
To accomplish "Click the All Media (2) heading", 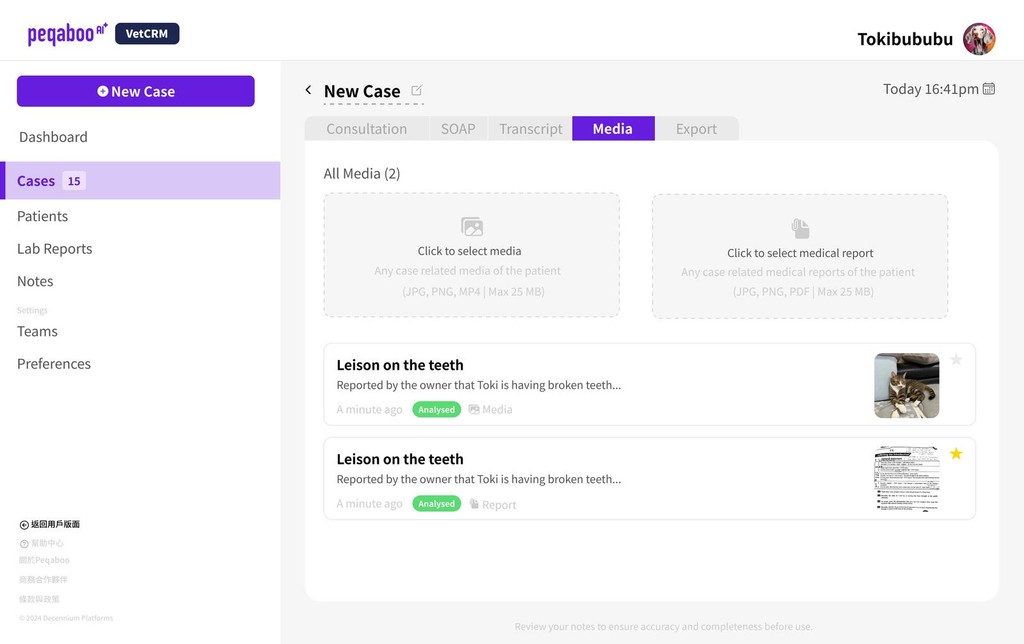I will pos(362,174).
